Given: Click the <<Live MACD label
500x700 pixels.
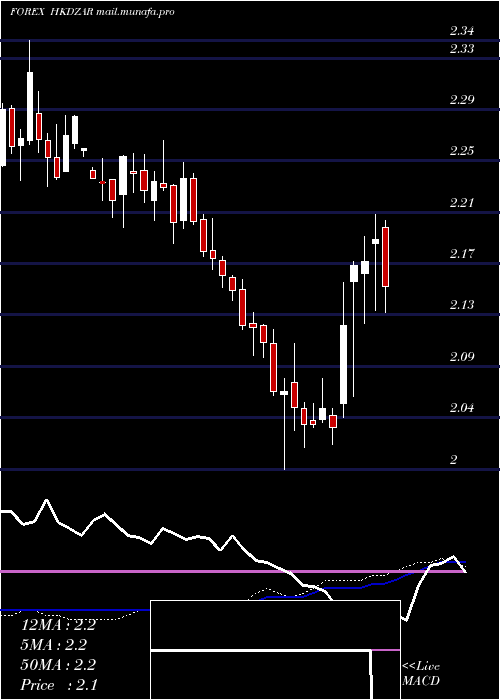Looking at the screenshot, I should (x=421, y=673).
